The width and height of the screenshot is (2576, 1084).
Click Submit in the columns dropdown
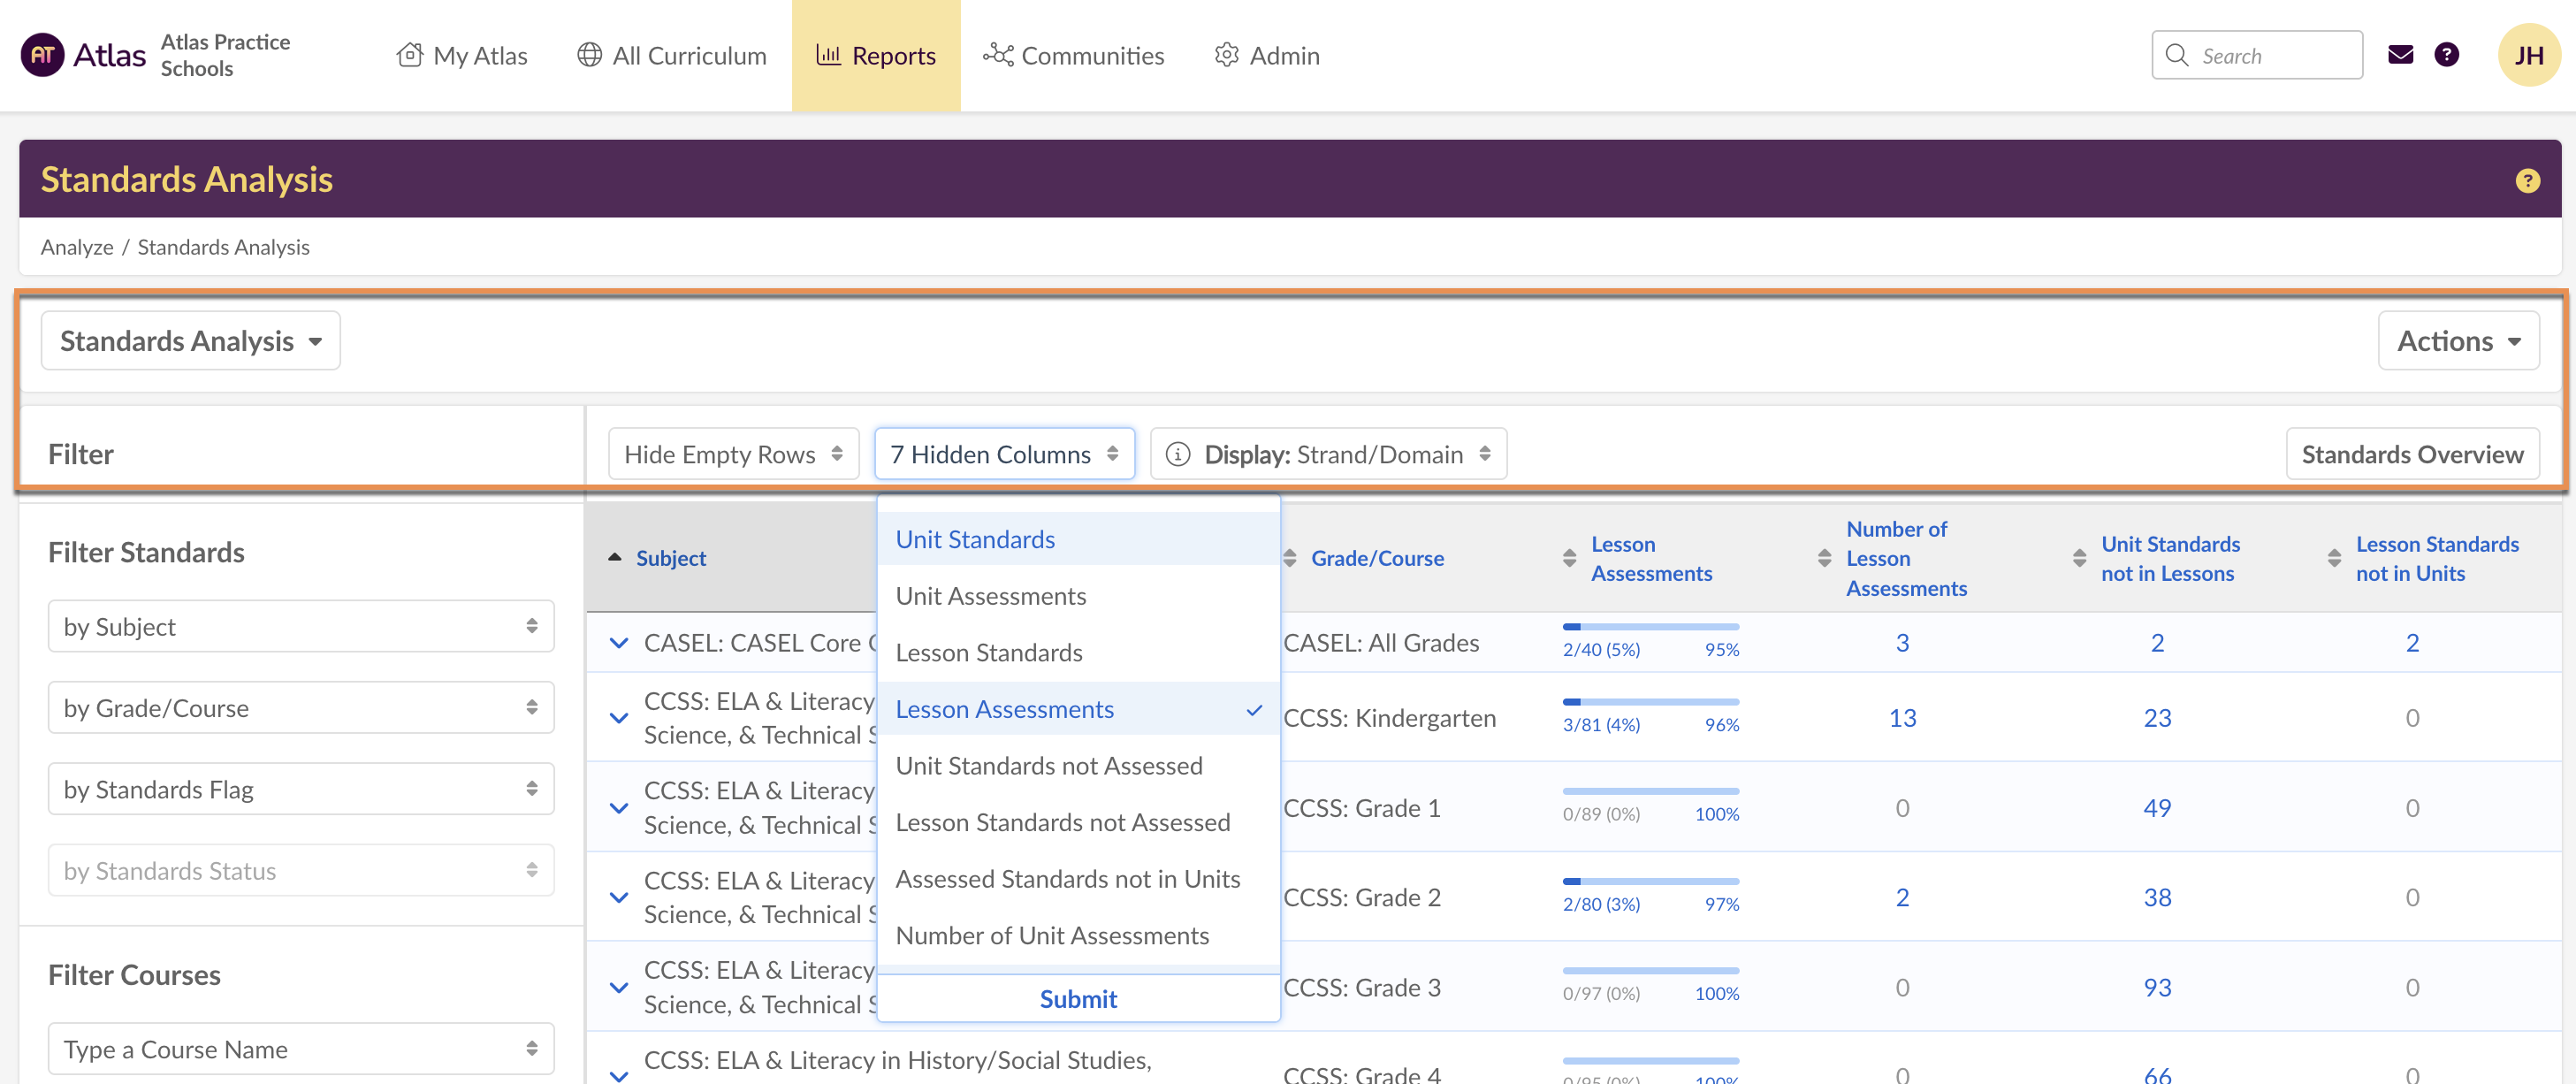(x=1077, y=999)
